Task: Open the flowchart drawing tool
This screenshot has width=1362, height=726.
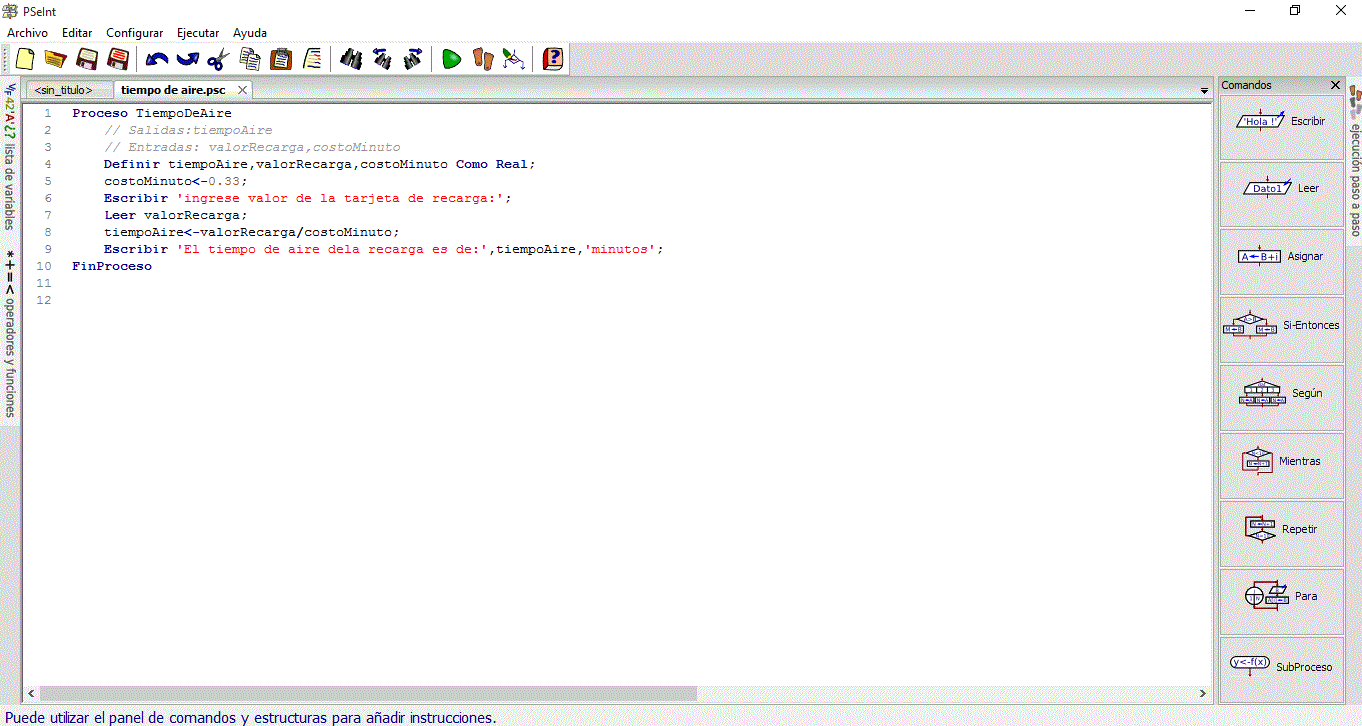Action: point(513,59)
